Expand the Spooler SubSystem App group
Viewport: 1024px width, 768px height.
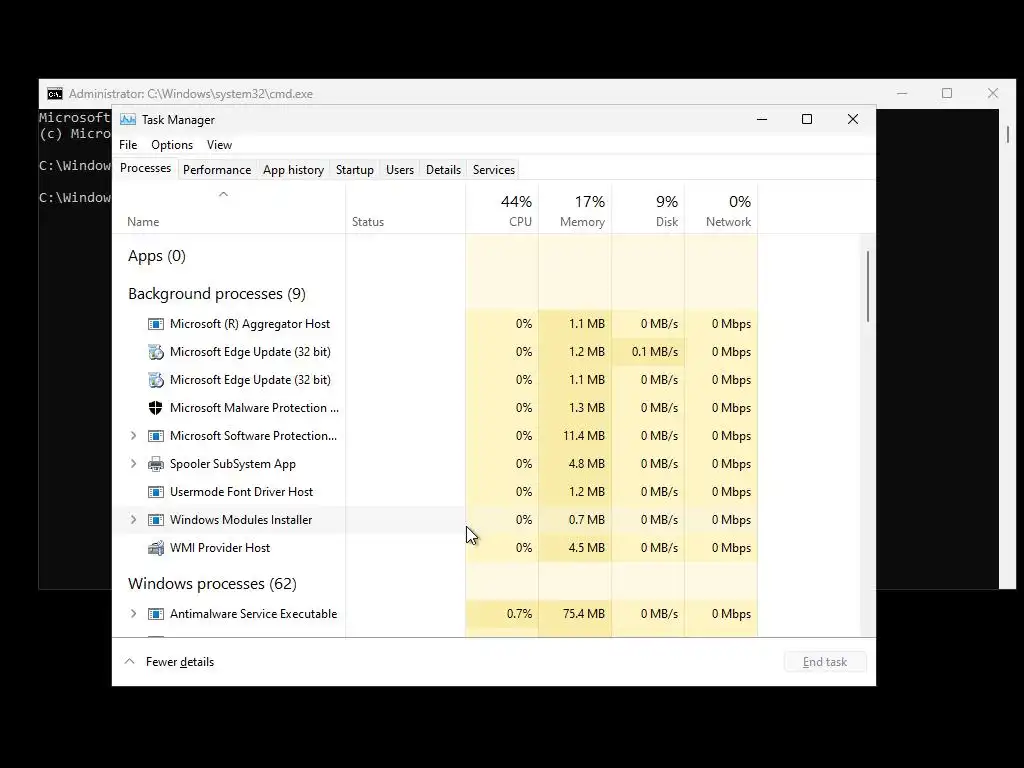133,464
